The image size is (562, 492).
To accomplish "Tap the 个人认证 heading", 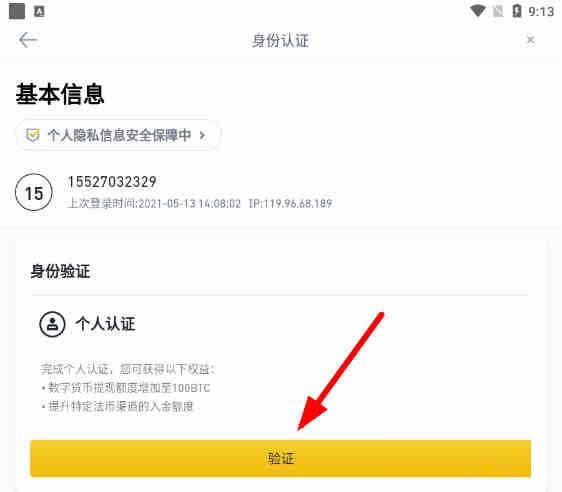I will (x=105, y=324).
